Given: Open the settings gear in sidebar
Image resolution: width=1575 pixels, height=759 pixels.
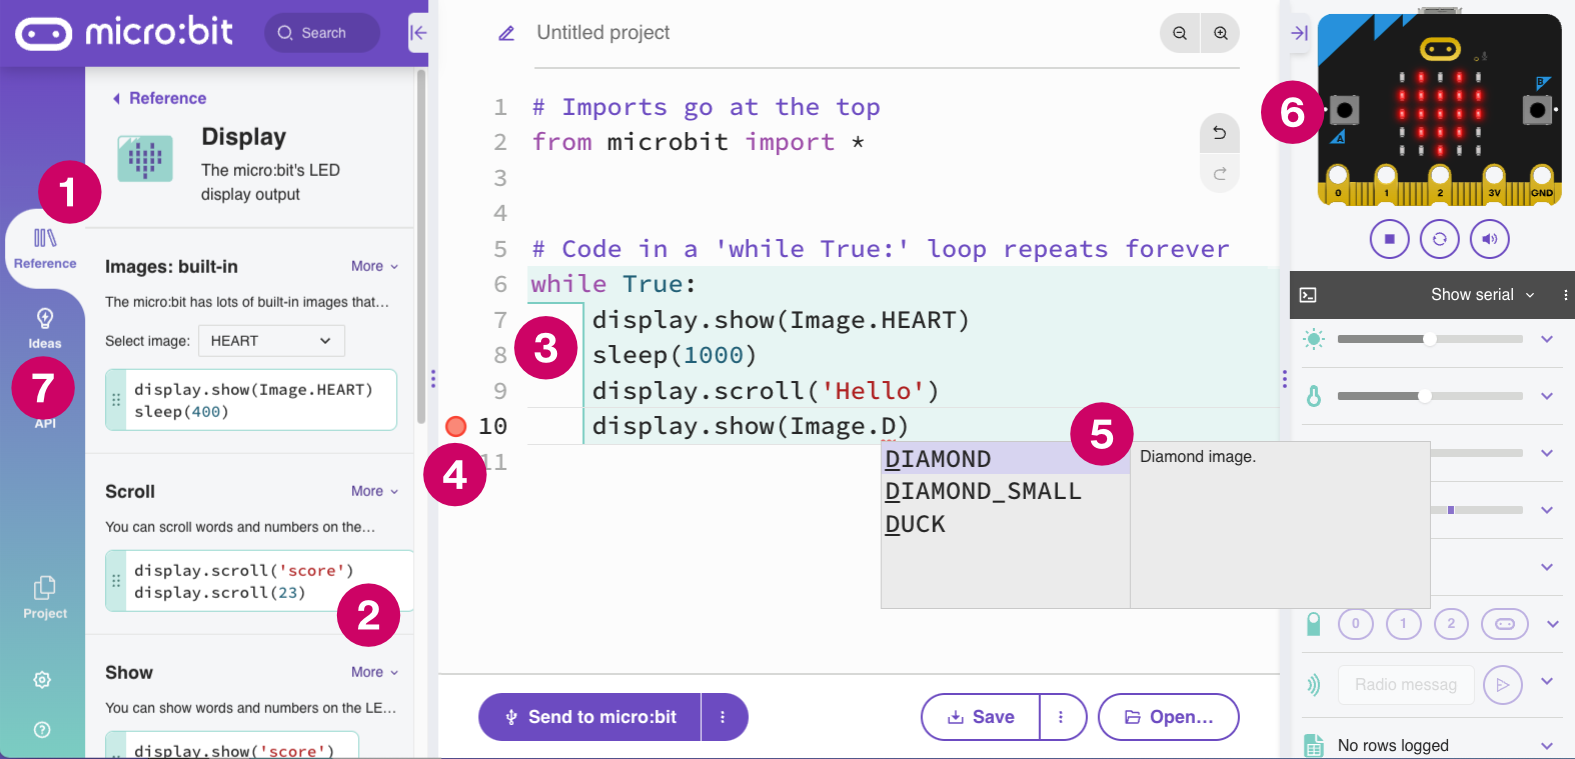Looking at the screenshot, I should (42, 680).
